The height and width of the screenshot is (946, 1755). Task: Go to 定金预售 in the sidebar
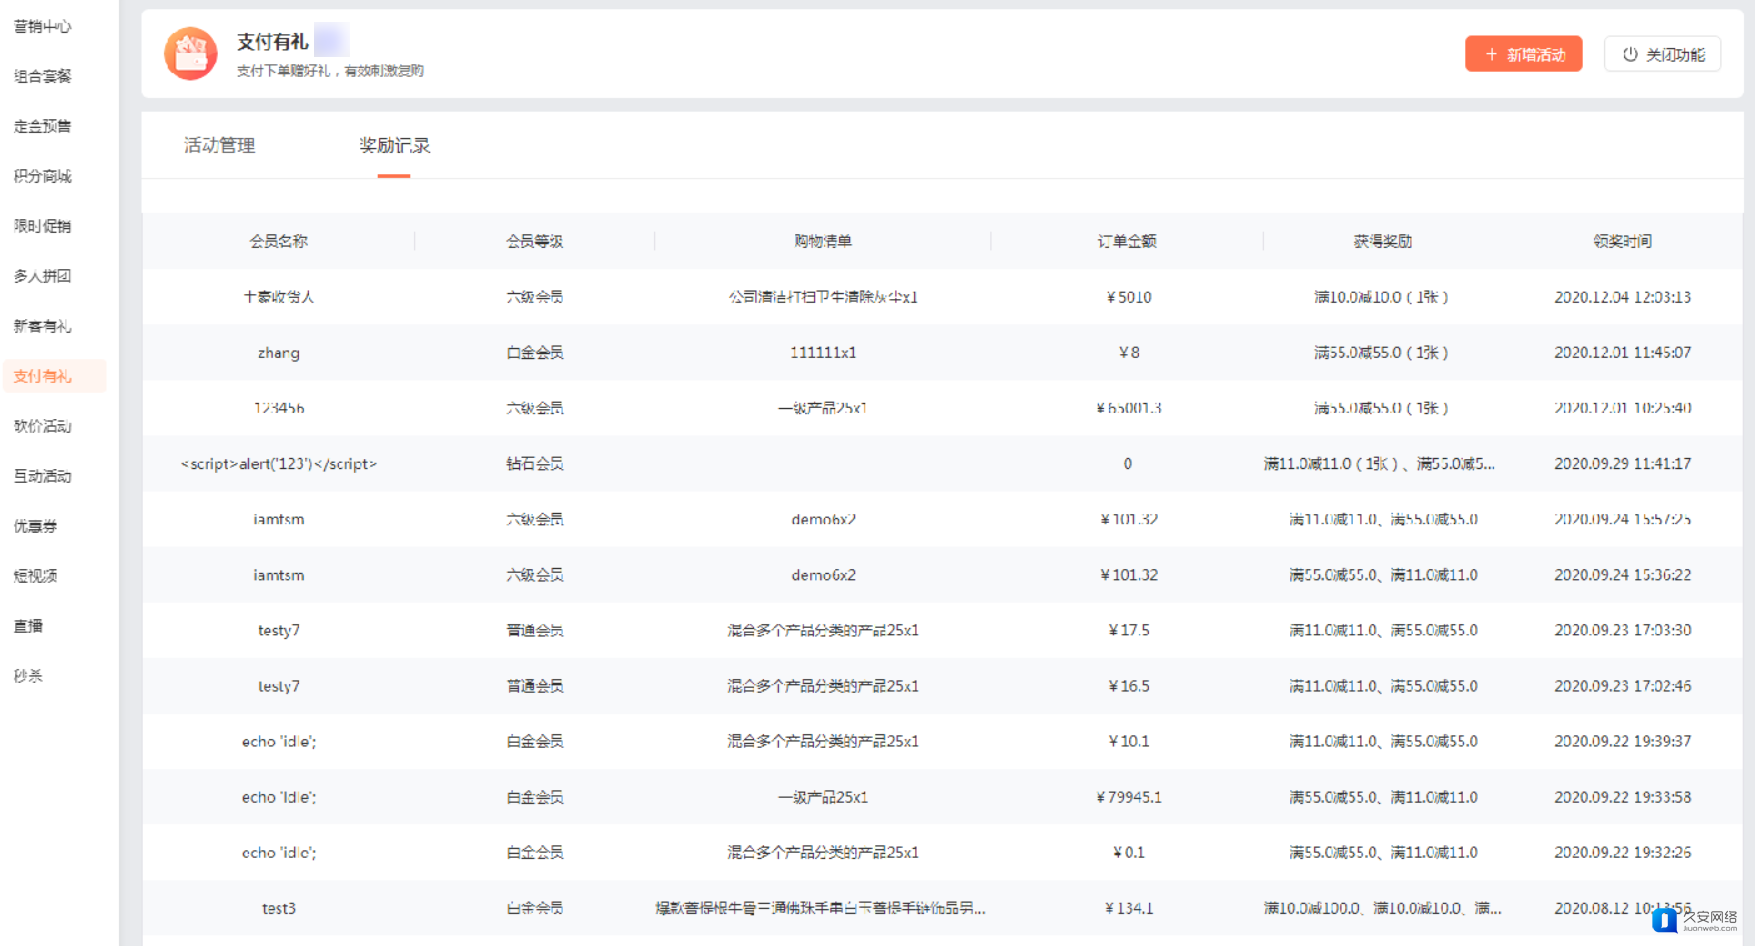pyautogui.click(x=43, y=126)
